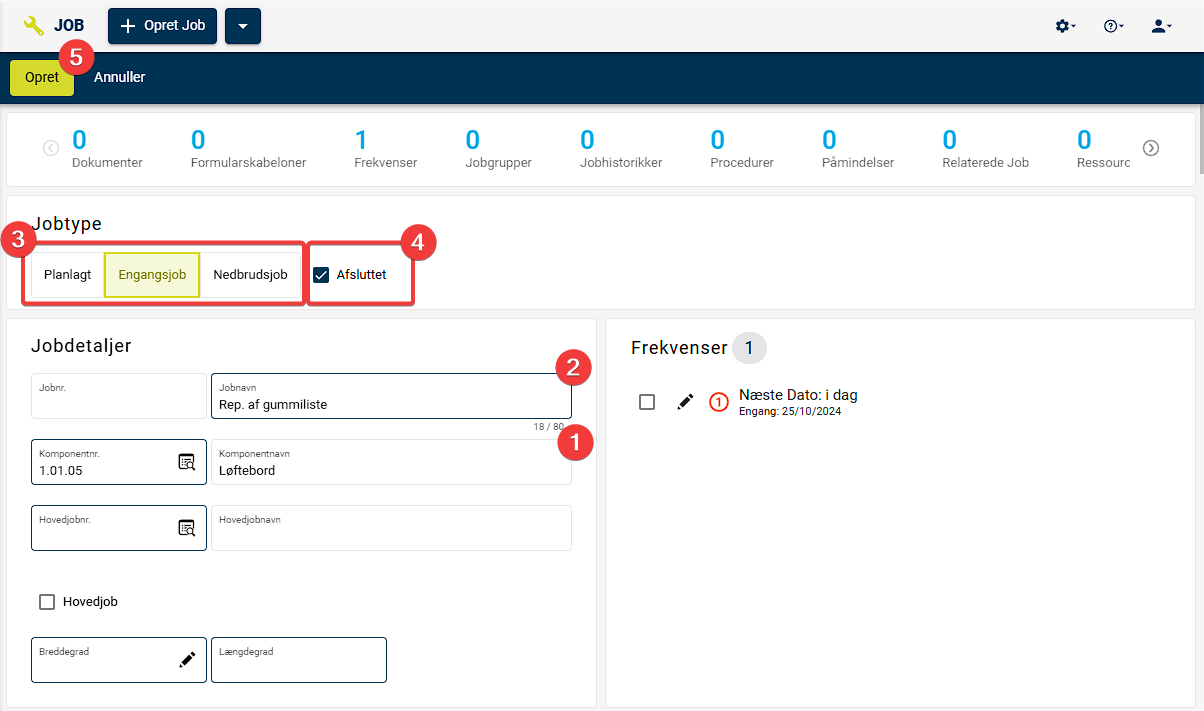This screenshot has height=711, width=1204.
Task: Open the Dokumenter counter
Action: (x=107, y=148)
